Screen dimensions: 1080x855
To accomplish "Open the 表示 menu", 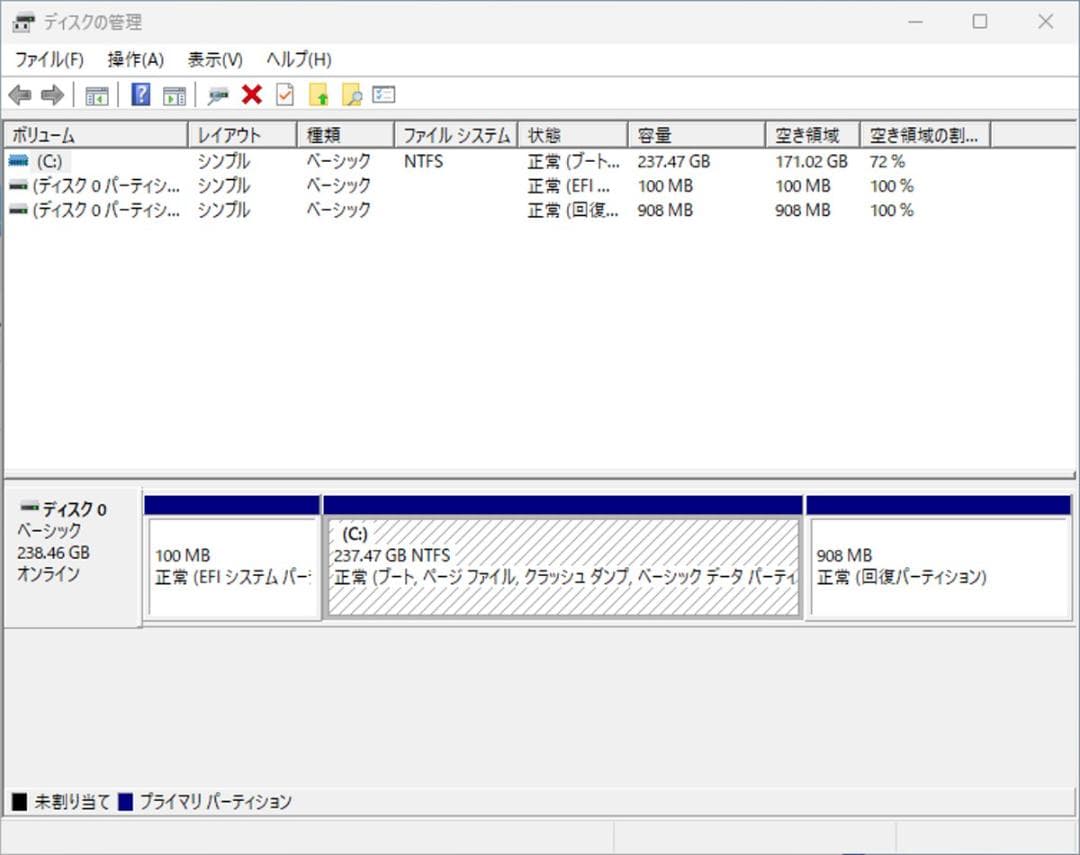I will pyautogui.click(x=213, y=60).
